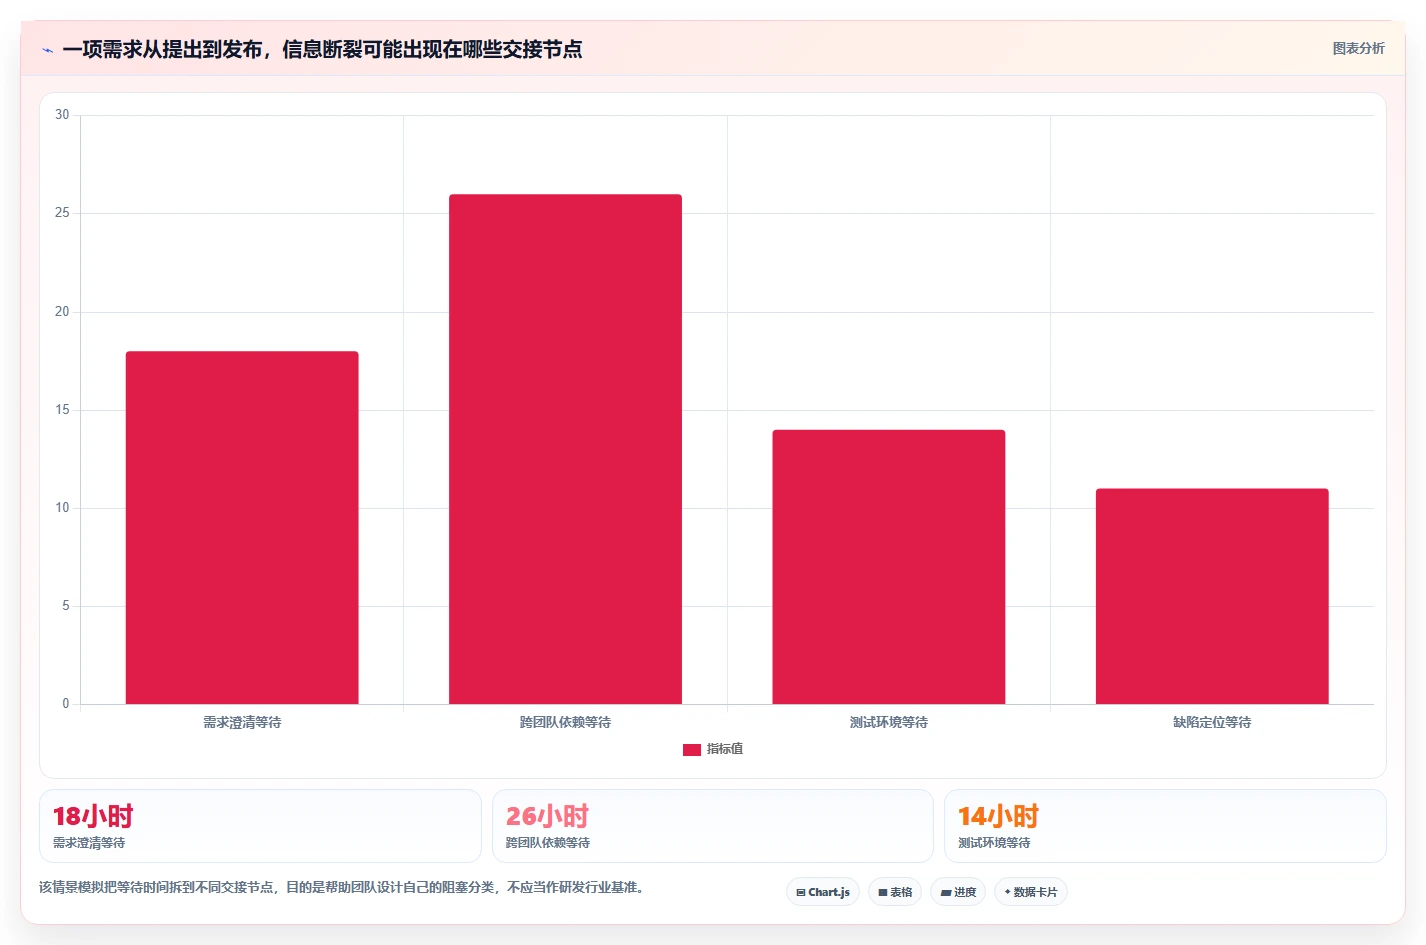Screen dimensions: 1426x945
Task: Click the y-axis value 25
Action: [62, 213]
